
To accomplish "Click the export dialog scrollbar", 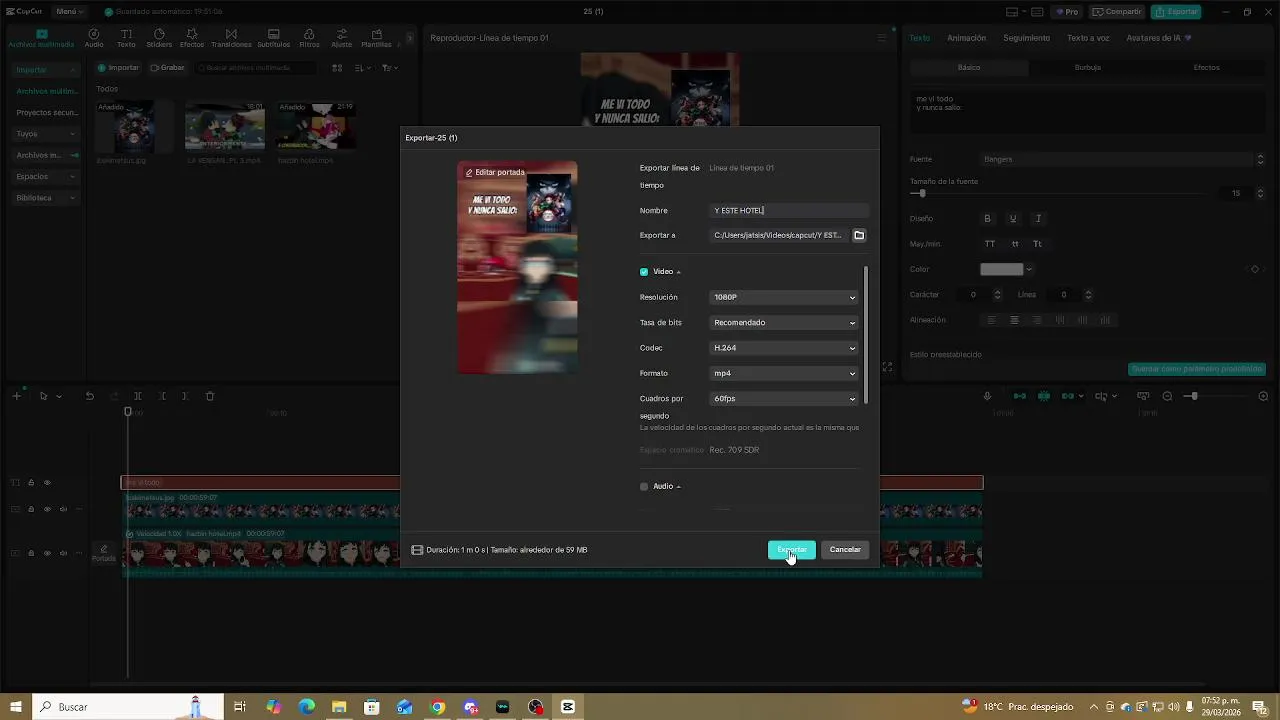I will click(866, 334).
